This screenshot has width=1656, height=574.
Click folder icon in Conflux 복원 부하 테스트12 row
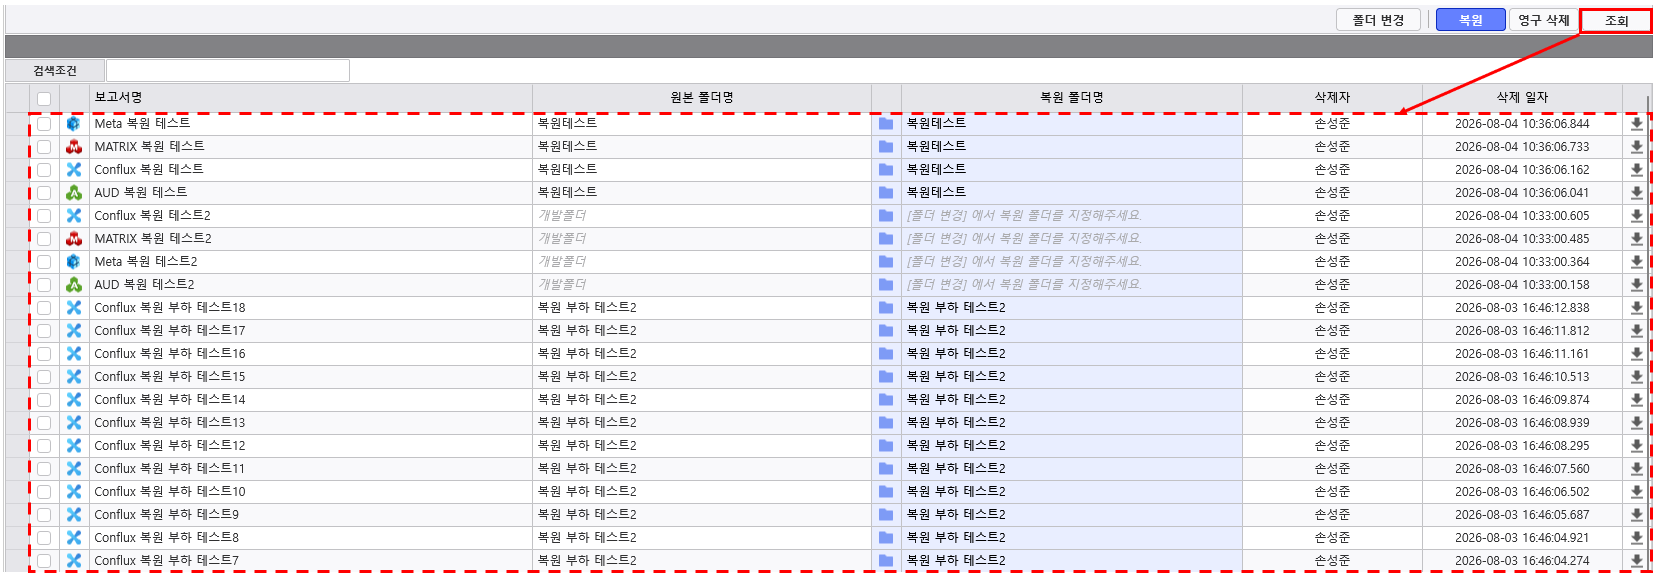(886, 446)
